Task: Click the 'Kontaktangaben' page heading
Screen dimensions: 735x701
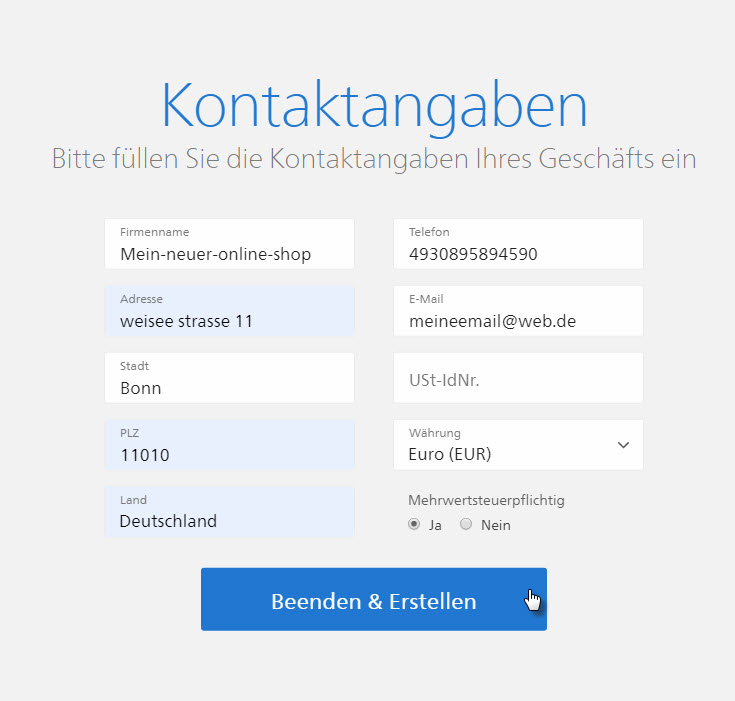Action: coord(373,106)
